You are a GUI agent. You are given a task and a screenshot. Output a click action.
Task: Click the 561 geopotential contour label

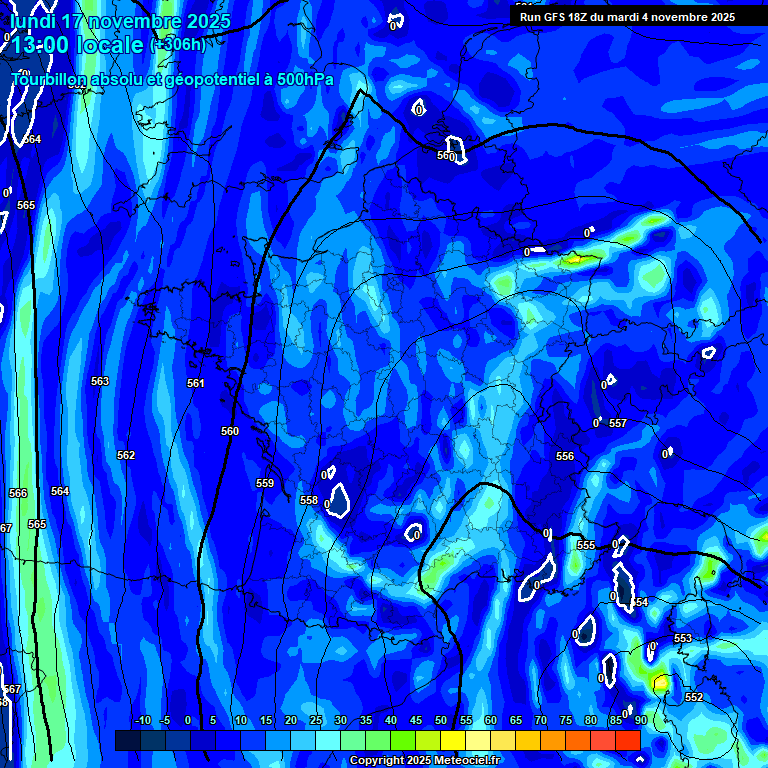click(196, 383)
